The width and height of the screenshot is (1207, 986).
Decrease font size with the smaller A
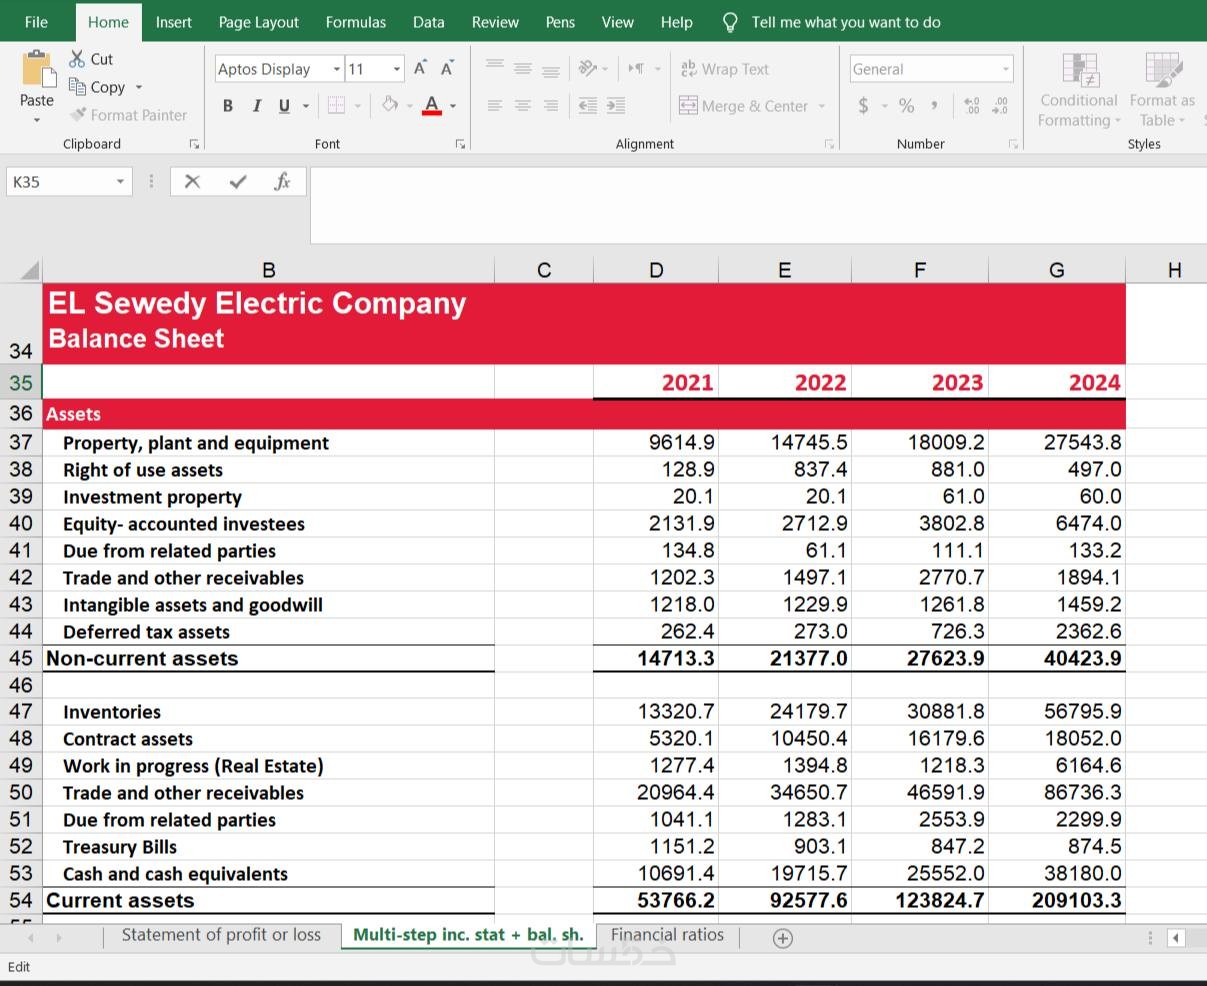pyautogui.click(x=447, y=68)
